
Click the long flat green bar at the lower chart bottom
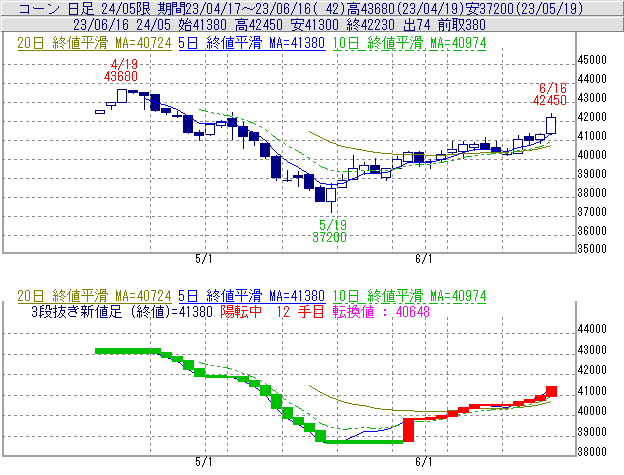click(365, 442)
